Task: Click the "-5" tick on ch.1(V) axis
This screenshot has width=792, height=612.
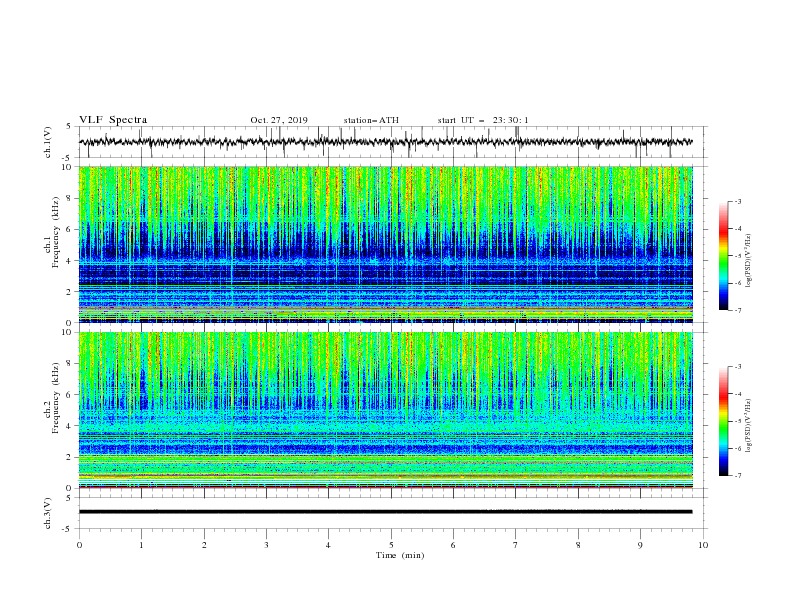Action: (x=67, y=158)
